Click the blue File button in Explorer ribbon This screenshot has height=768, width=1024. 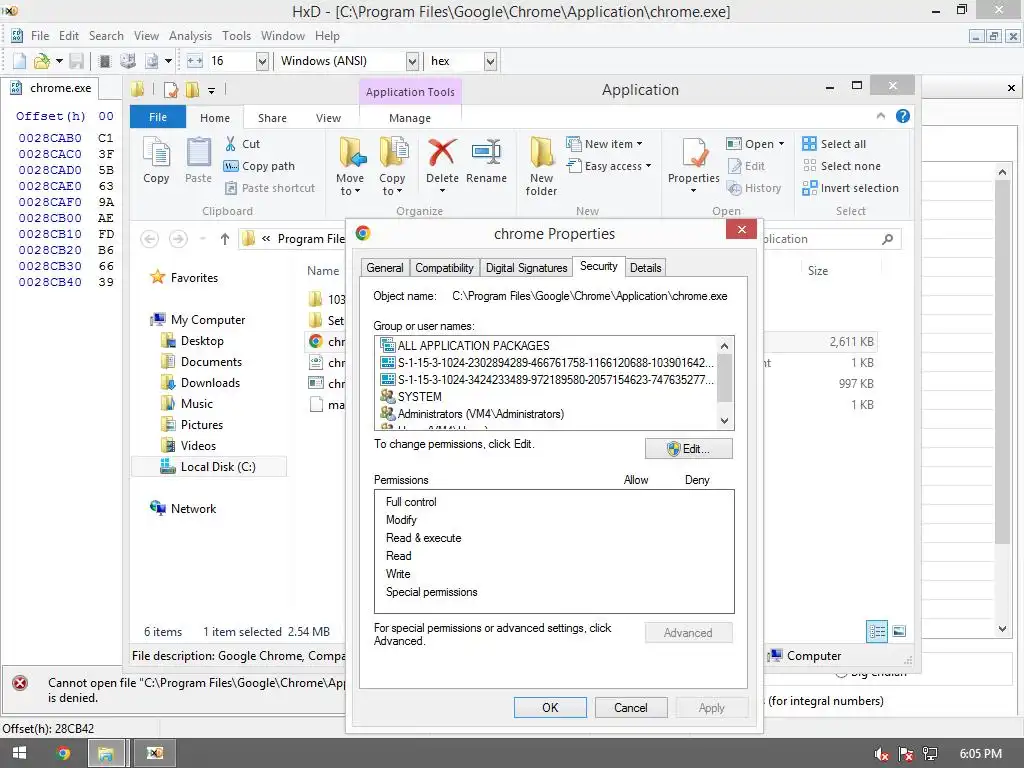(x=157, y=118)
